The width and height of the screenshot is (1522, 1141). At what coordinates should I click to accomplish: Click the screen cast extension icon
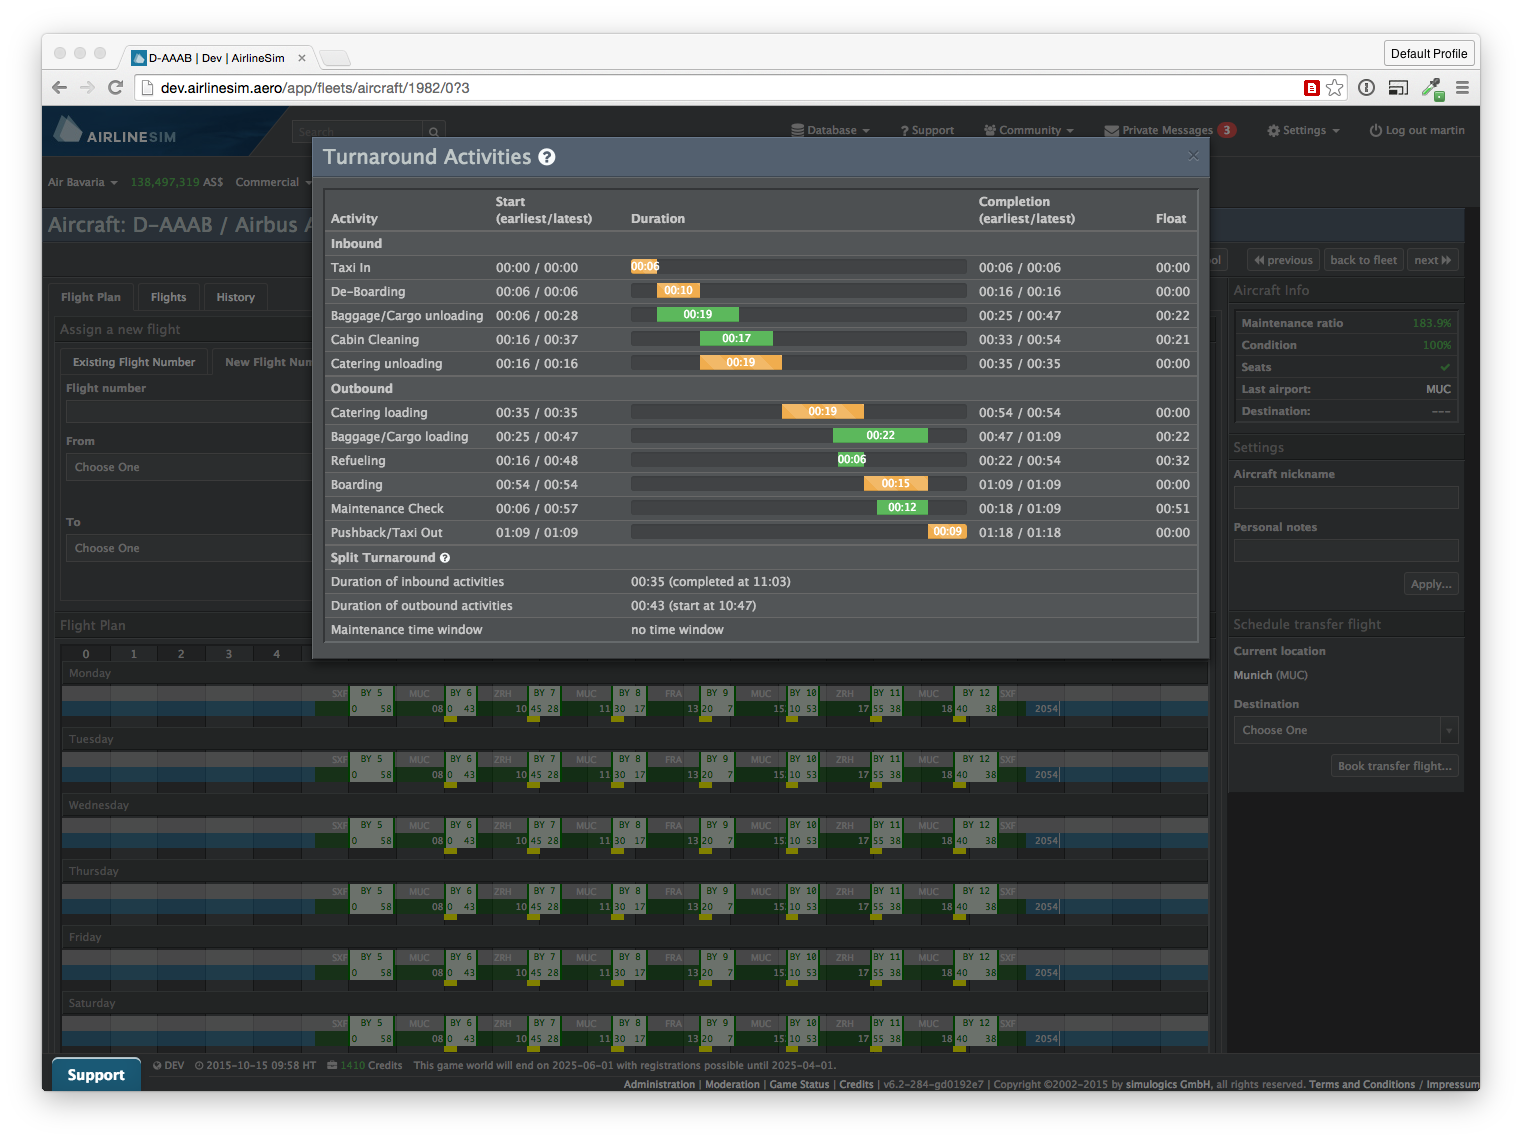[x=1398, y=88]
